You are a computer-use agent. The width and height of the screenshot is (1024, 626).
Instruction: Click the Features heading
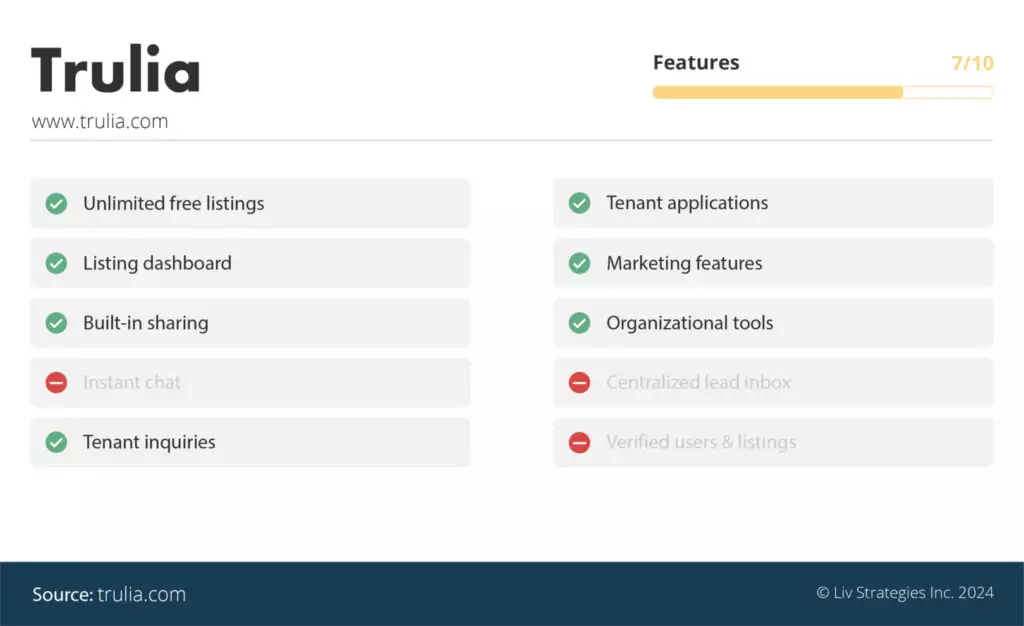[696, 62]
